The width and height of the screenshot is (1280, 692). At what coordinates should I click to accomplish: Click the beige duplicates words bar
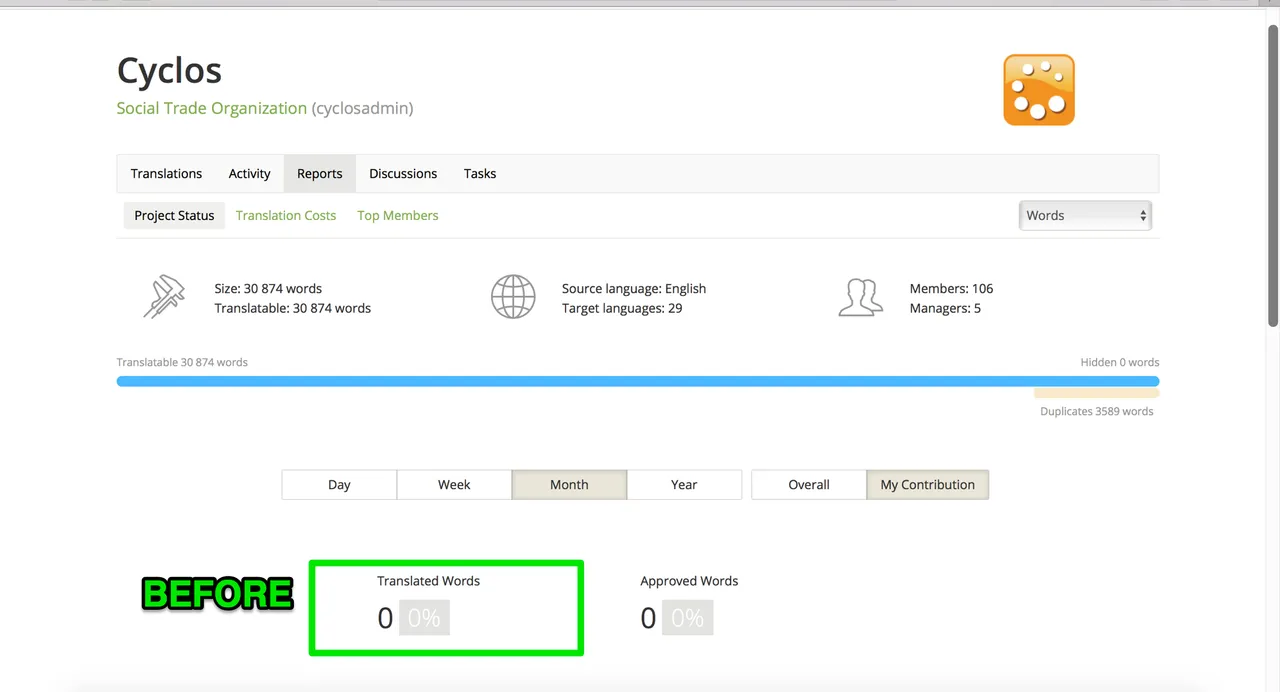click(1097, 394)
